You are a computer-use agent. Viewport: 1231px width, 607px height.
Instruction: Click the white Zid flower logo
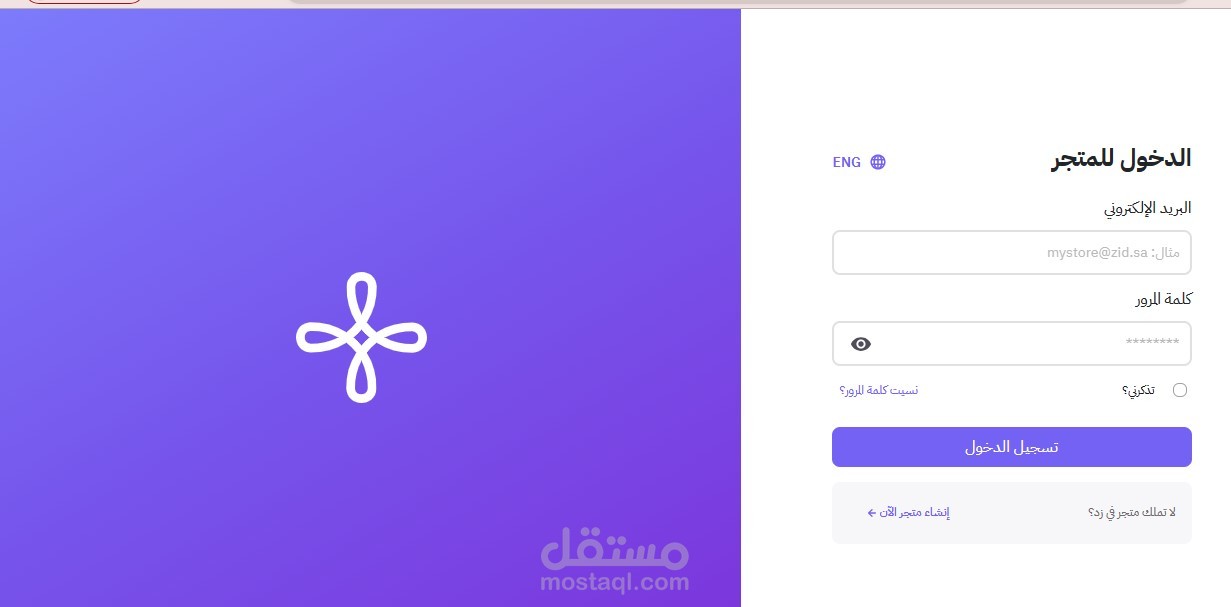click(x=362, y=338)
